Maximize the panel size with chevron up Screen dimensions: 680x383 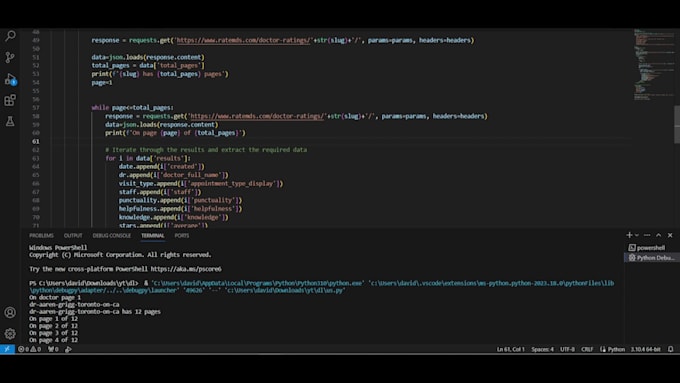point(659,235)
